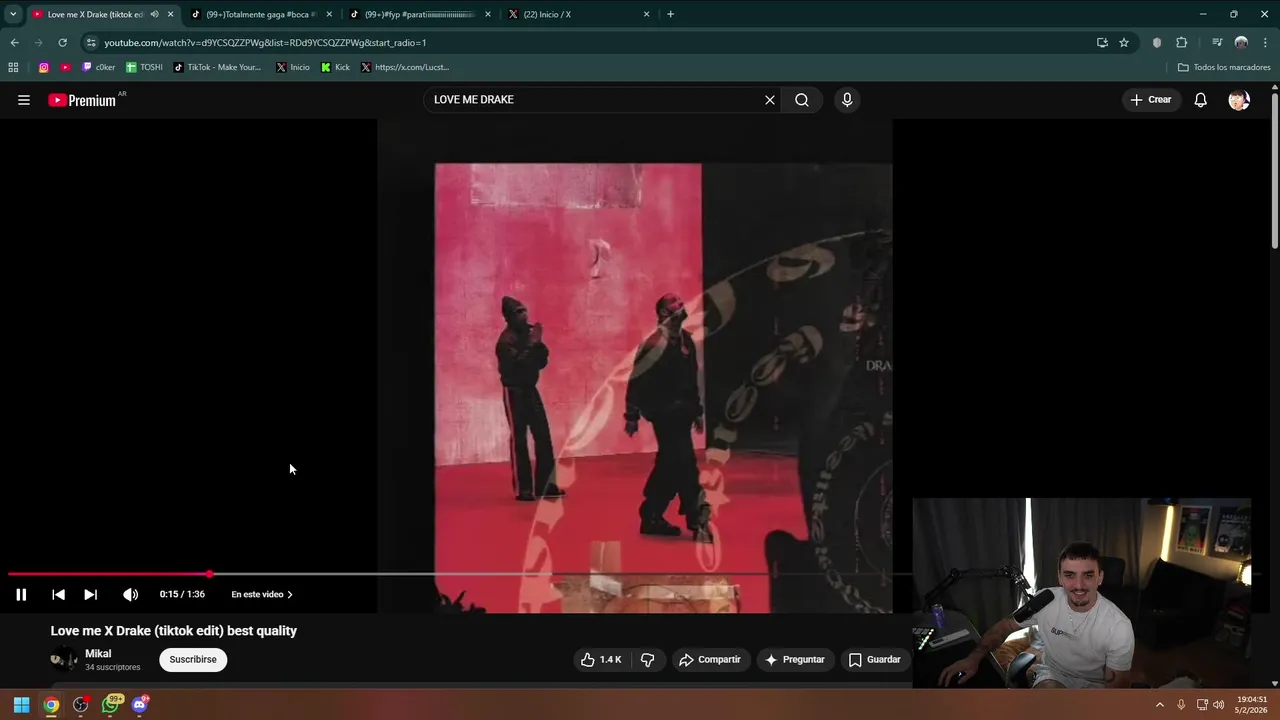Clear the search box with the X
Image resolution: width=1280 pixels, height=720 pixels.
770,100
